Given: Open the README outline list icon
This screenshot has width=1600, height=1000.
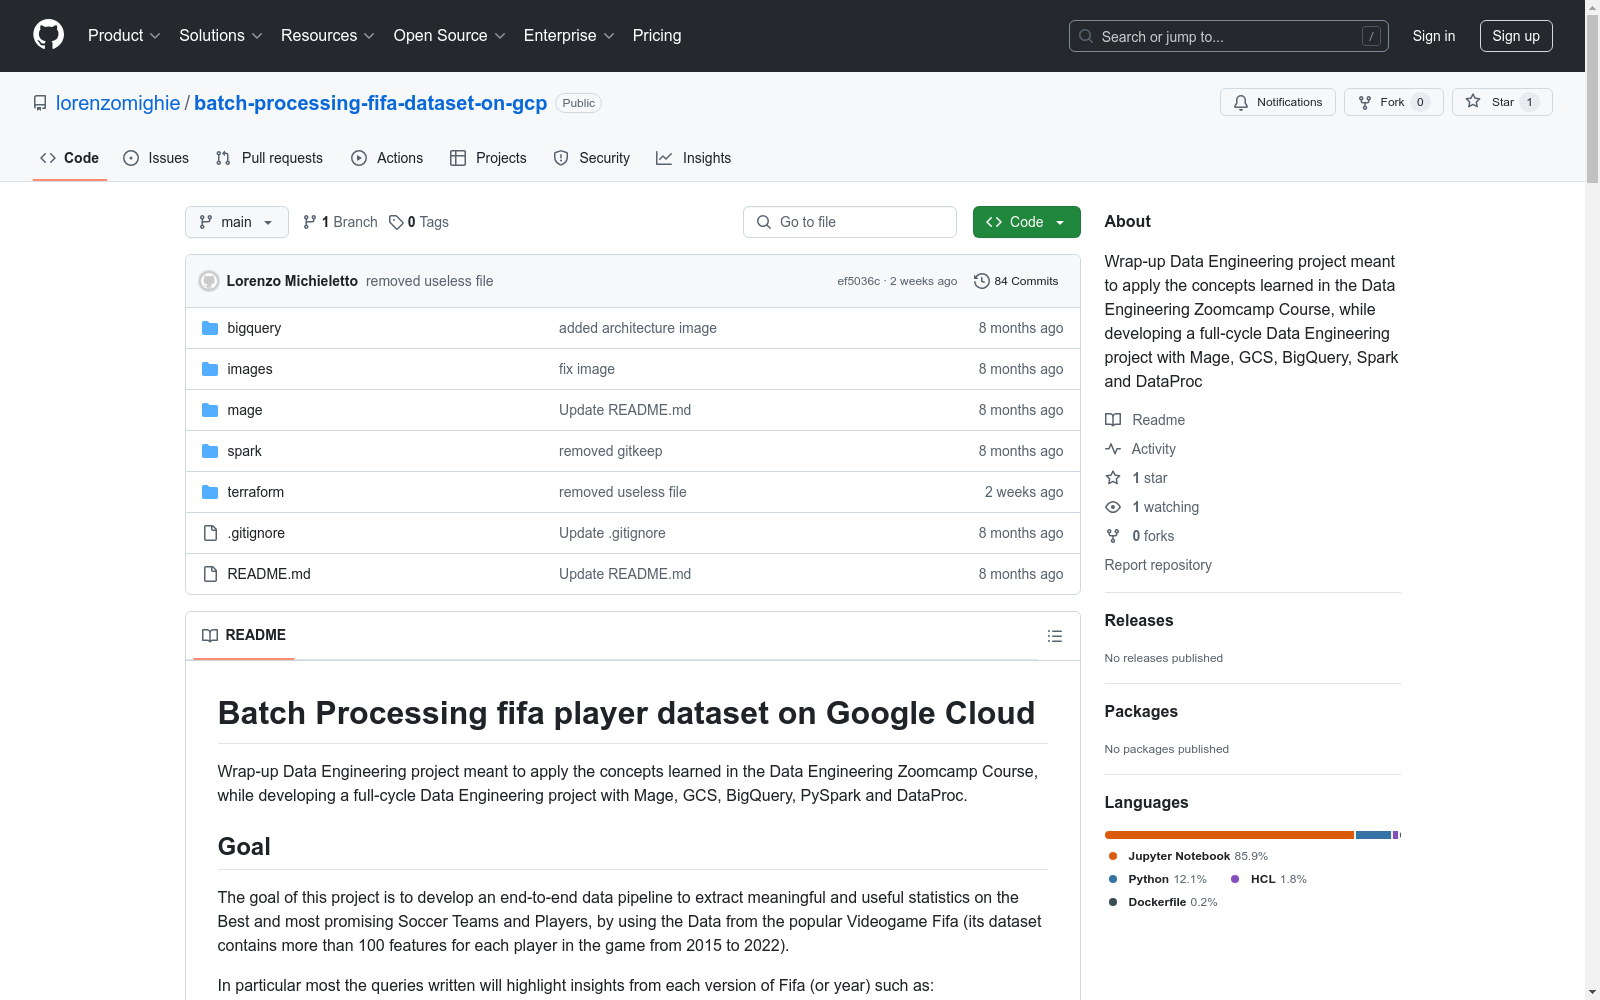Looking at the screenshot, I should pos(1054,636).
